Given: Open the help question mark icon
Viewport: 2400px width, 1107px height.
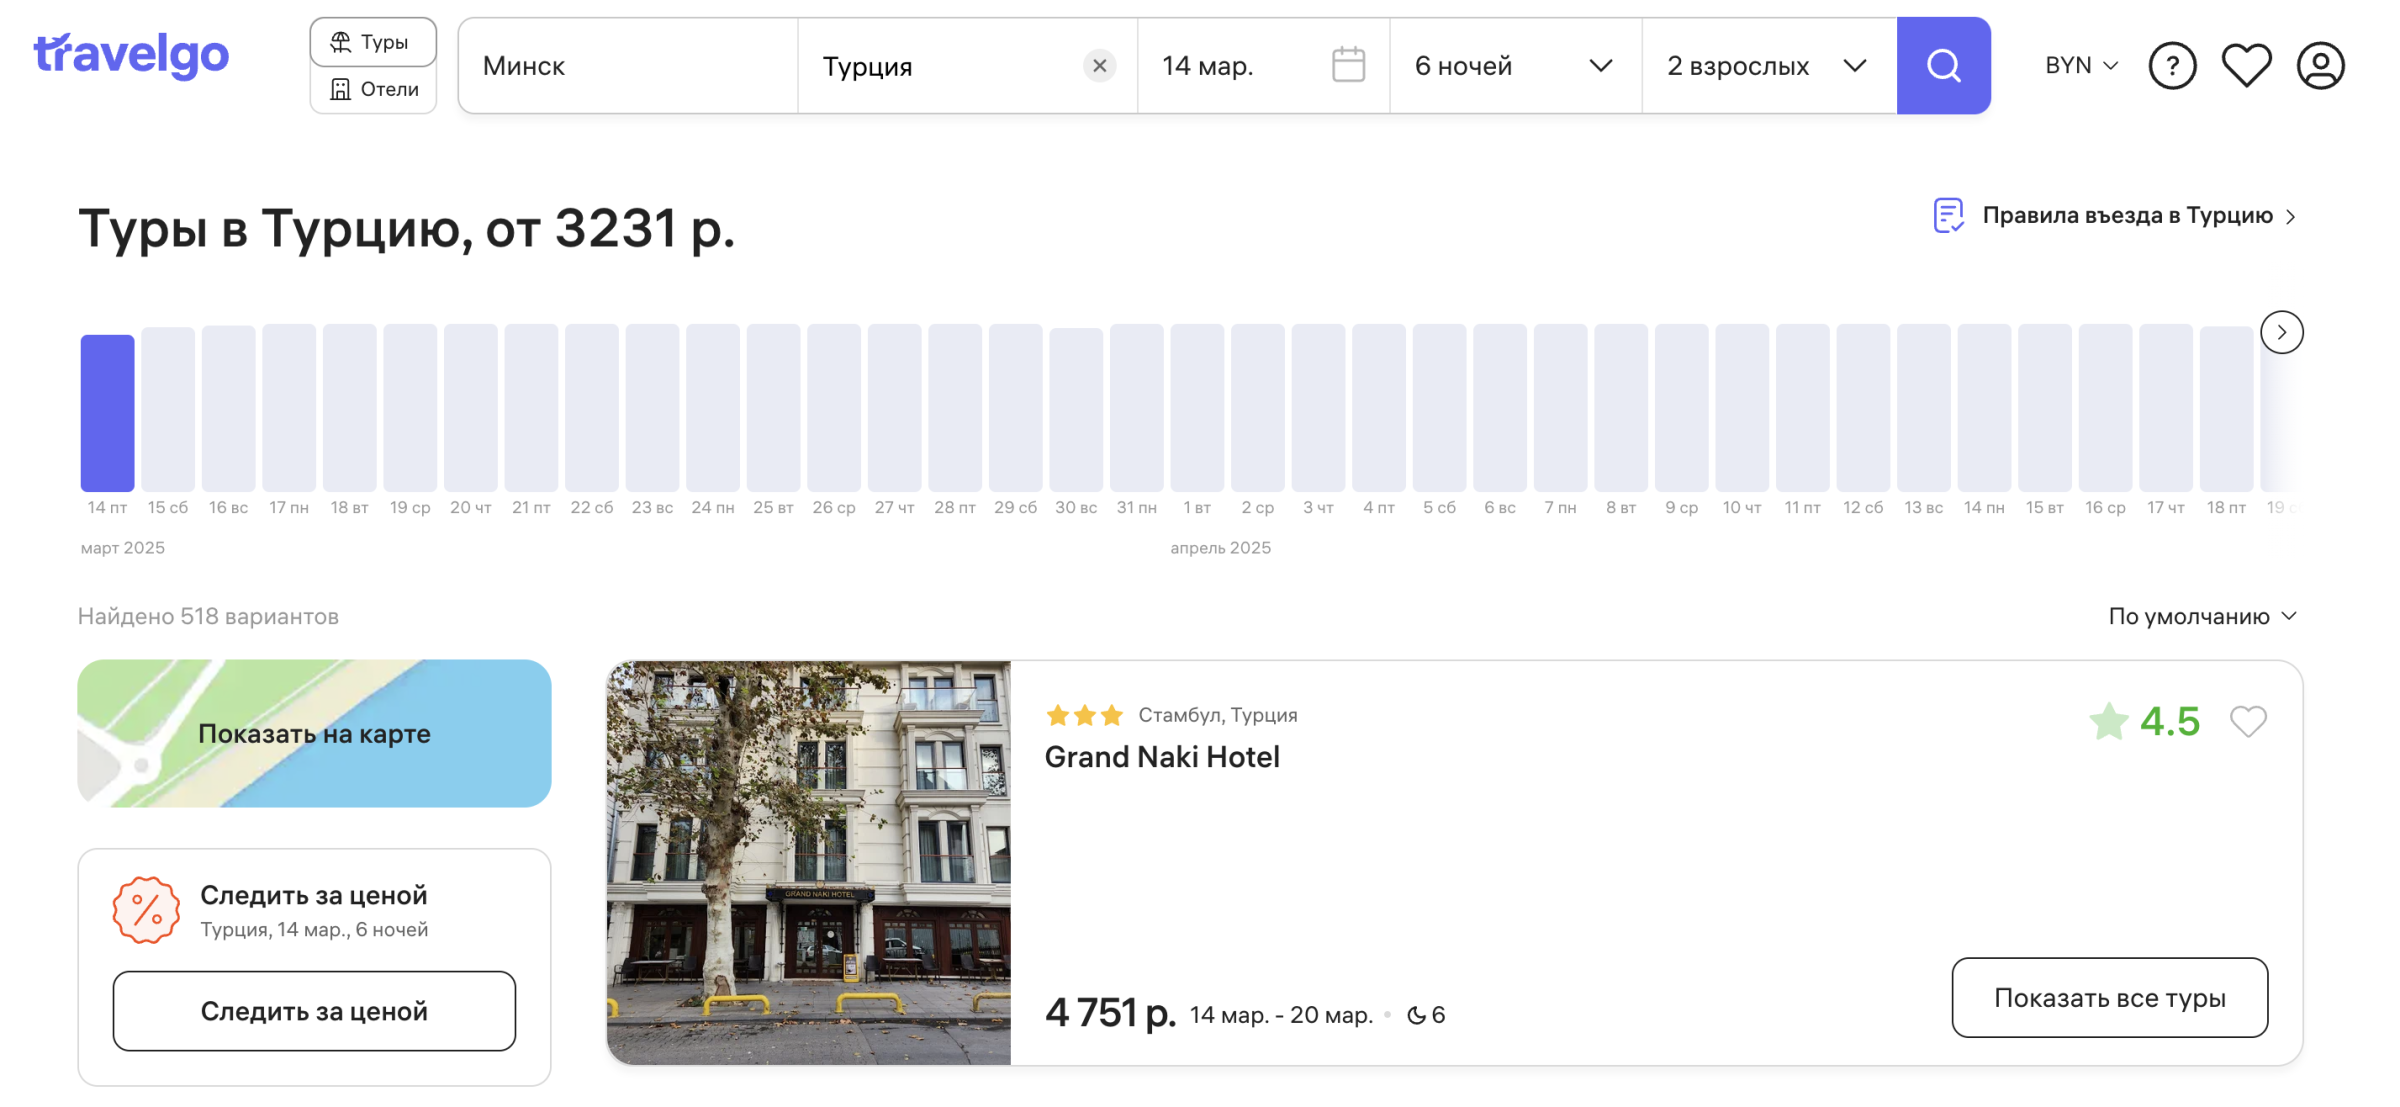Looking at the screenshot, I should [2172, 66].
